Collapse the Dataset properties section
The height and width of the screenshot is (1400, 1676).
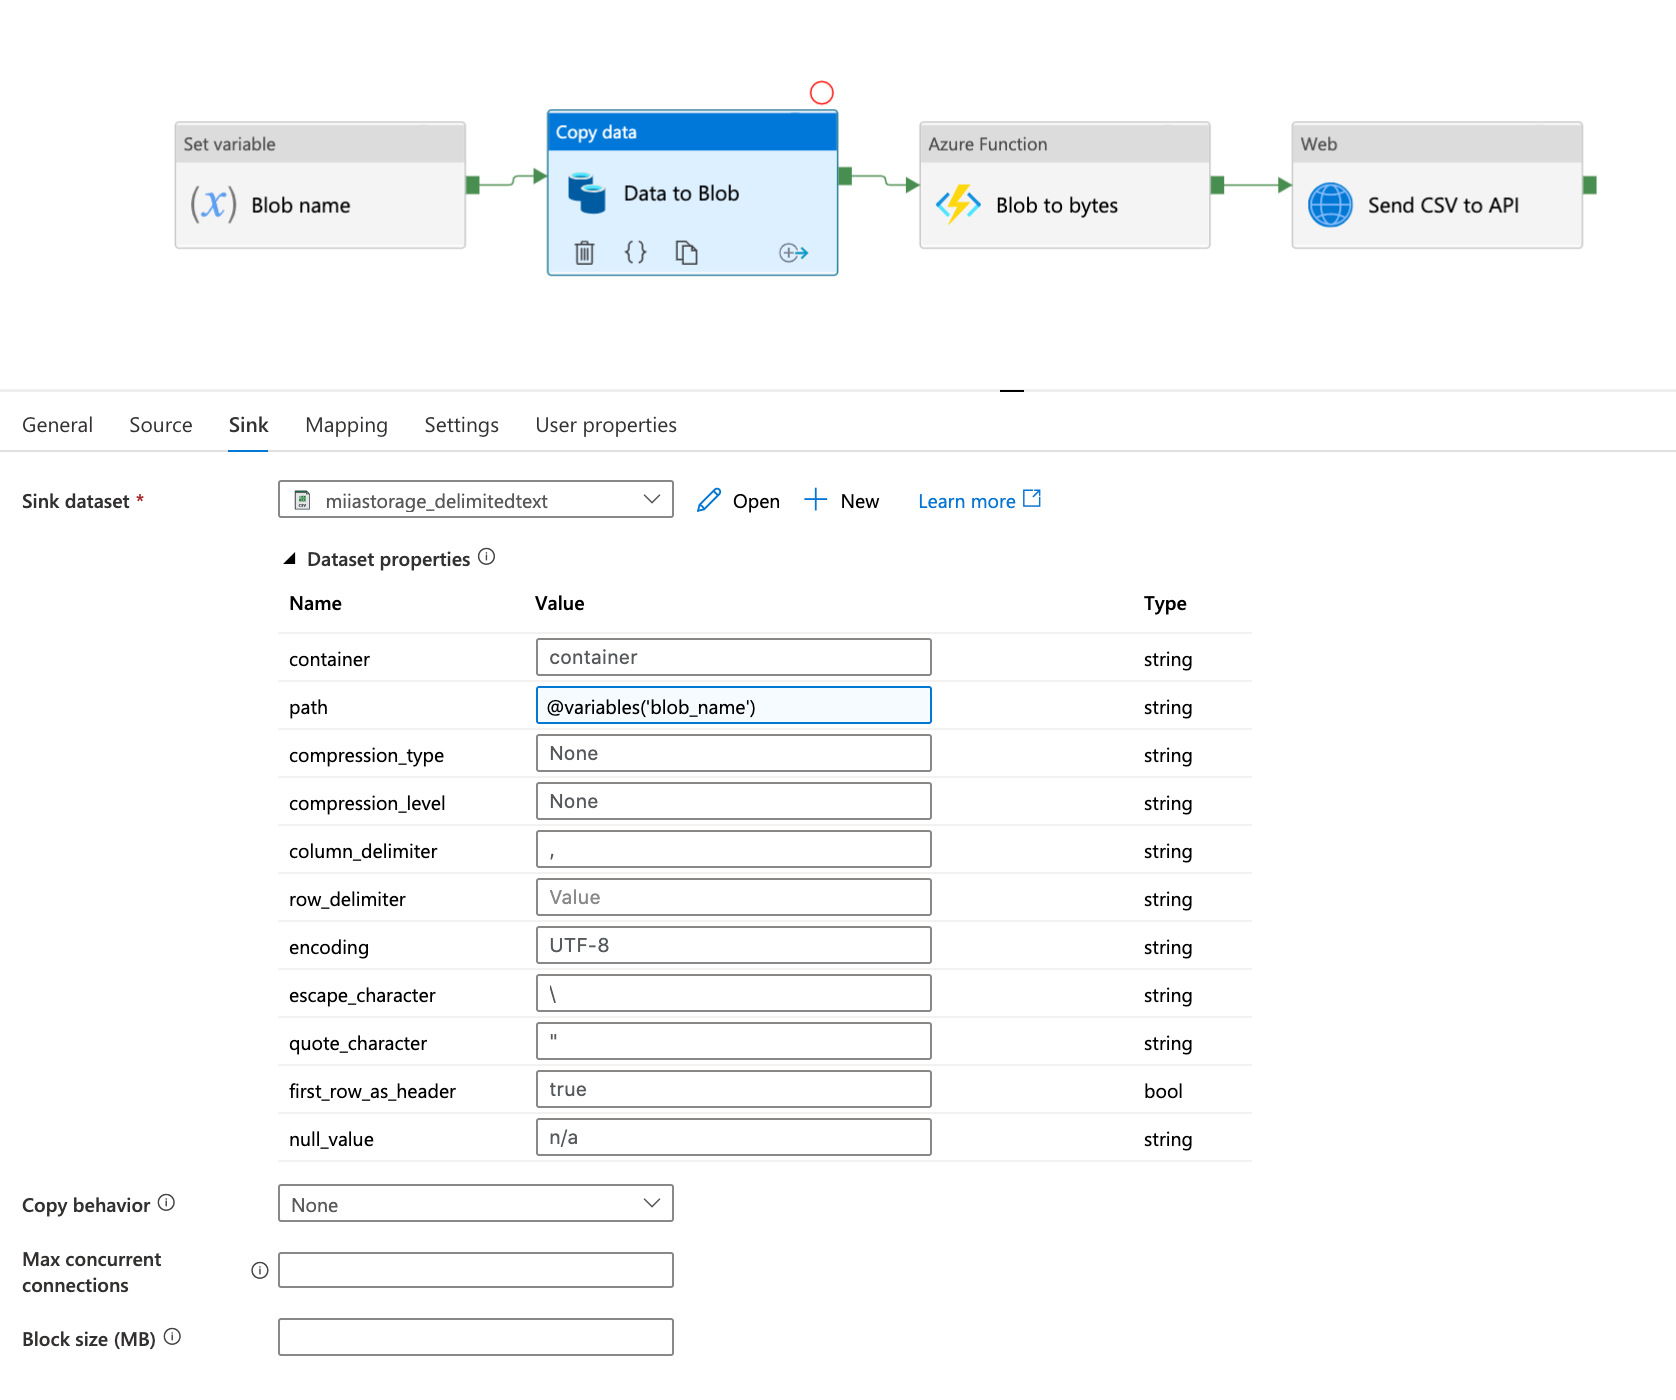pyautogui.click(x=290, y=559)
